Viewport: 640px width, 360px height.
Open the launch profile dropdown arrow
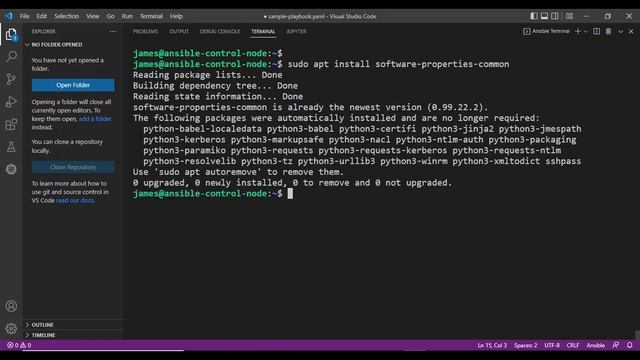tap(586, 31)
